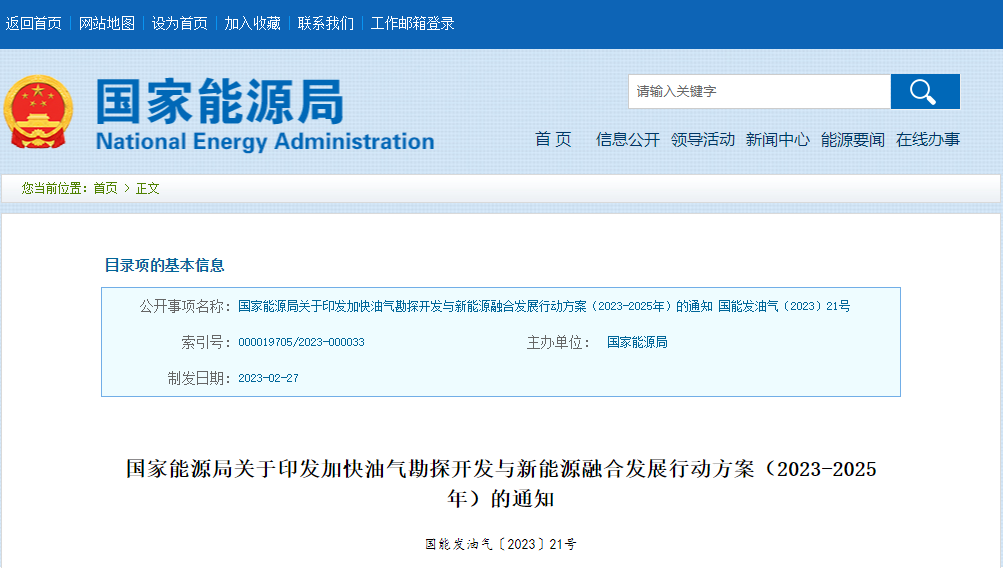Viewport: 1003px width, 568px height.
Task: Click the national emblem logo
Action: click(x=38, y=112)
